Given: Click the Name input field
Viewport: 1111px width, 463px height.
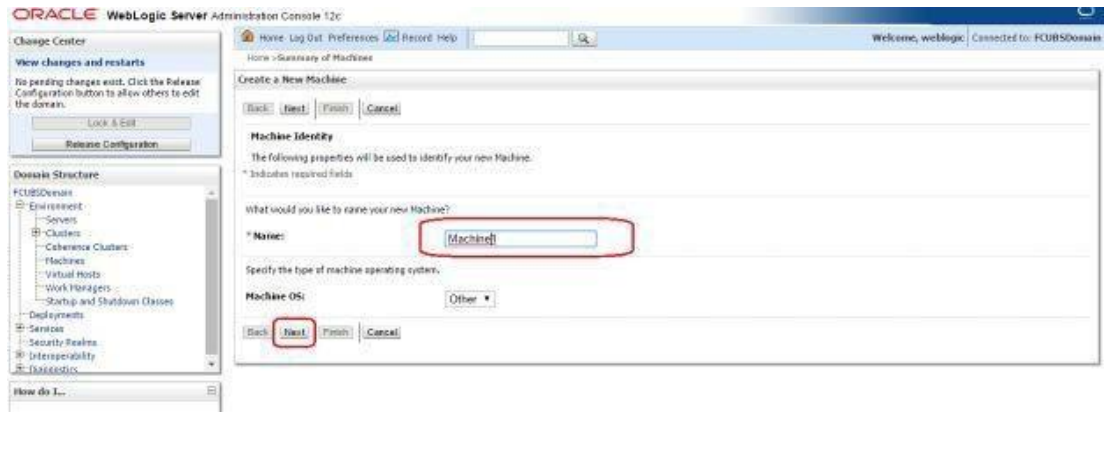Looking at the screenshot, I should pos(521,239).
